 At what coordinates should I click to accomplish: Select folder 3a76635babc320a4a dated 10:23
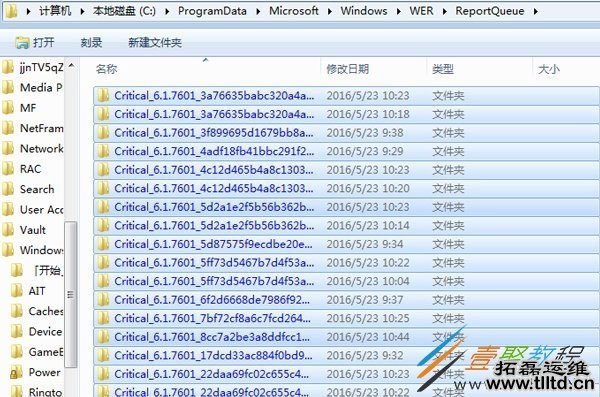[346, 96]
